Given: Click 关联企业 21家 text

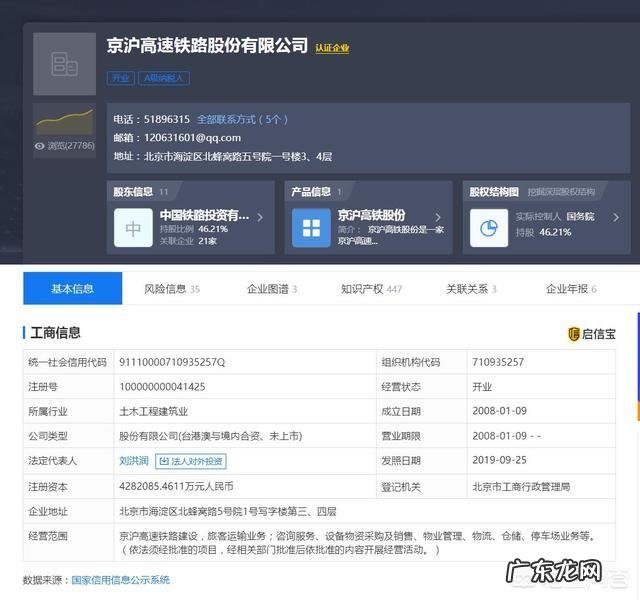Looking at the screenshot, I should tap(188, 241).
